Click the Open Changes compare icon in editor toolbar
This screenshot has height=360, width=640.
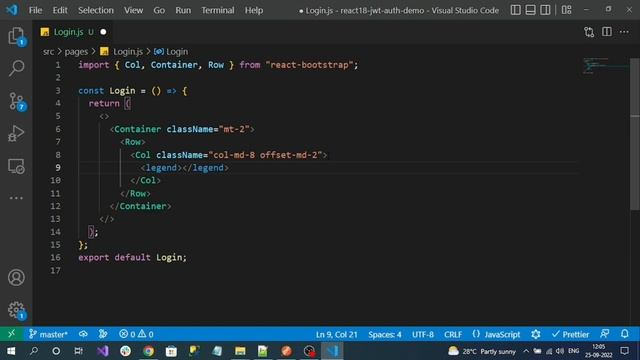tap(589, 32)
